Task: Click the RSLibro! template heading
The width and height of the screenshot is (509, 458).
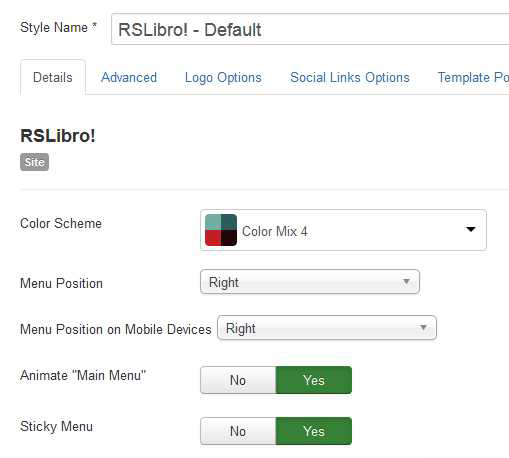Action: [x=58, y=136]
